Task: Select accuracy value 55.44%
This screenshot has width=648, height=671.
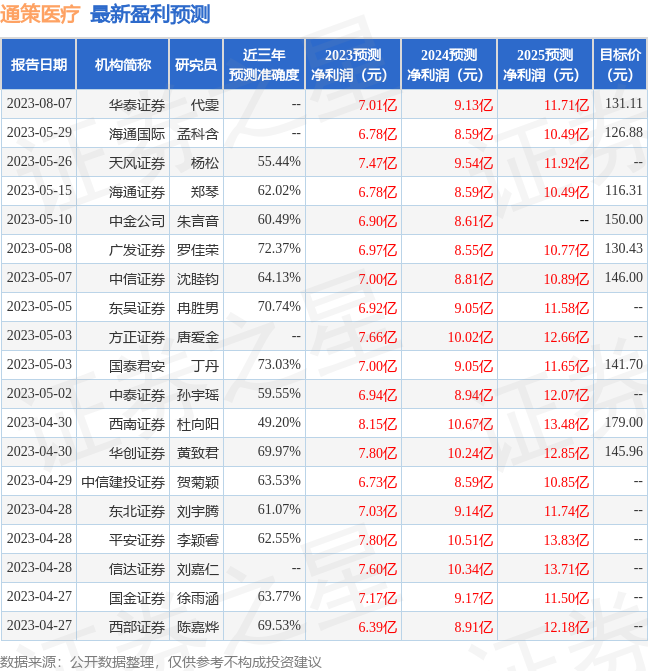Action: coord(279,162)
